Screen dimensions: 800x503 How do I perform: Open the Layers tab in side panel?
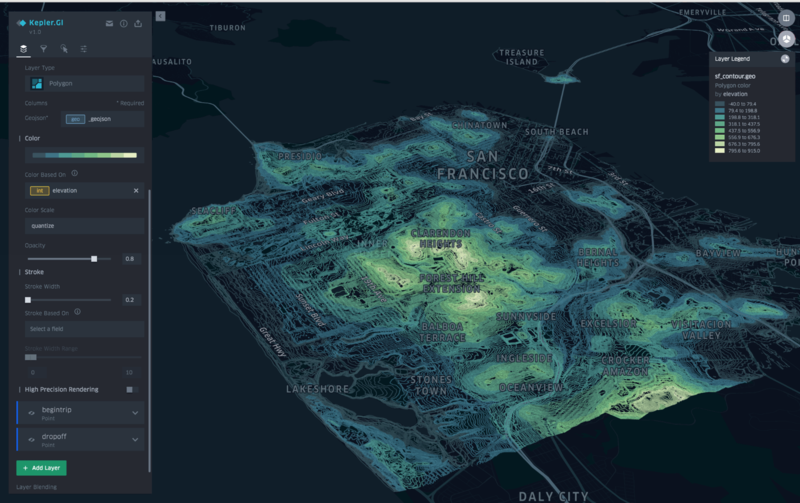(x=23, y=49)
